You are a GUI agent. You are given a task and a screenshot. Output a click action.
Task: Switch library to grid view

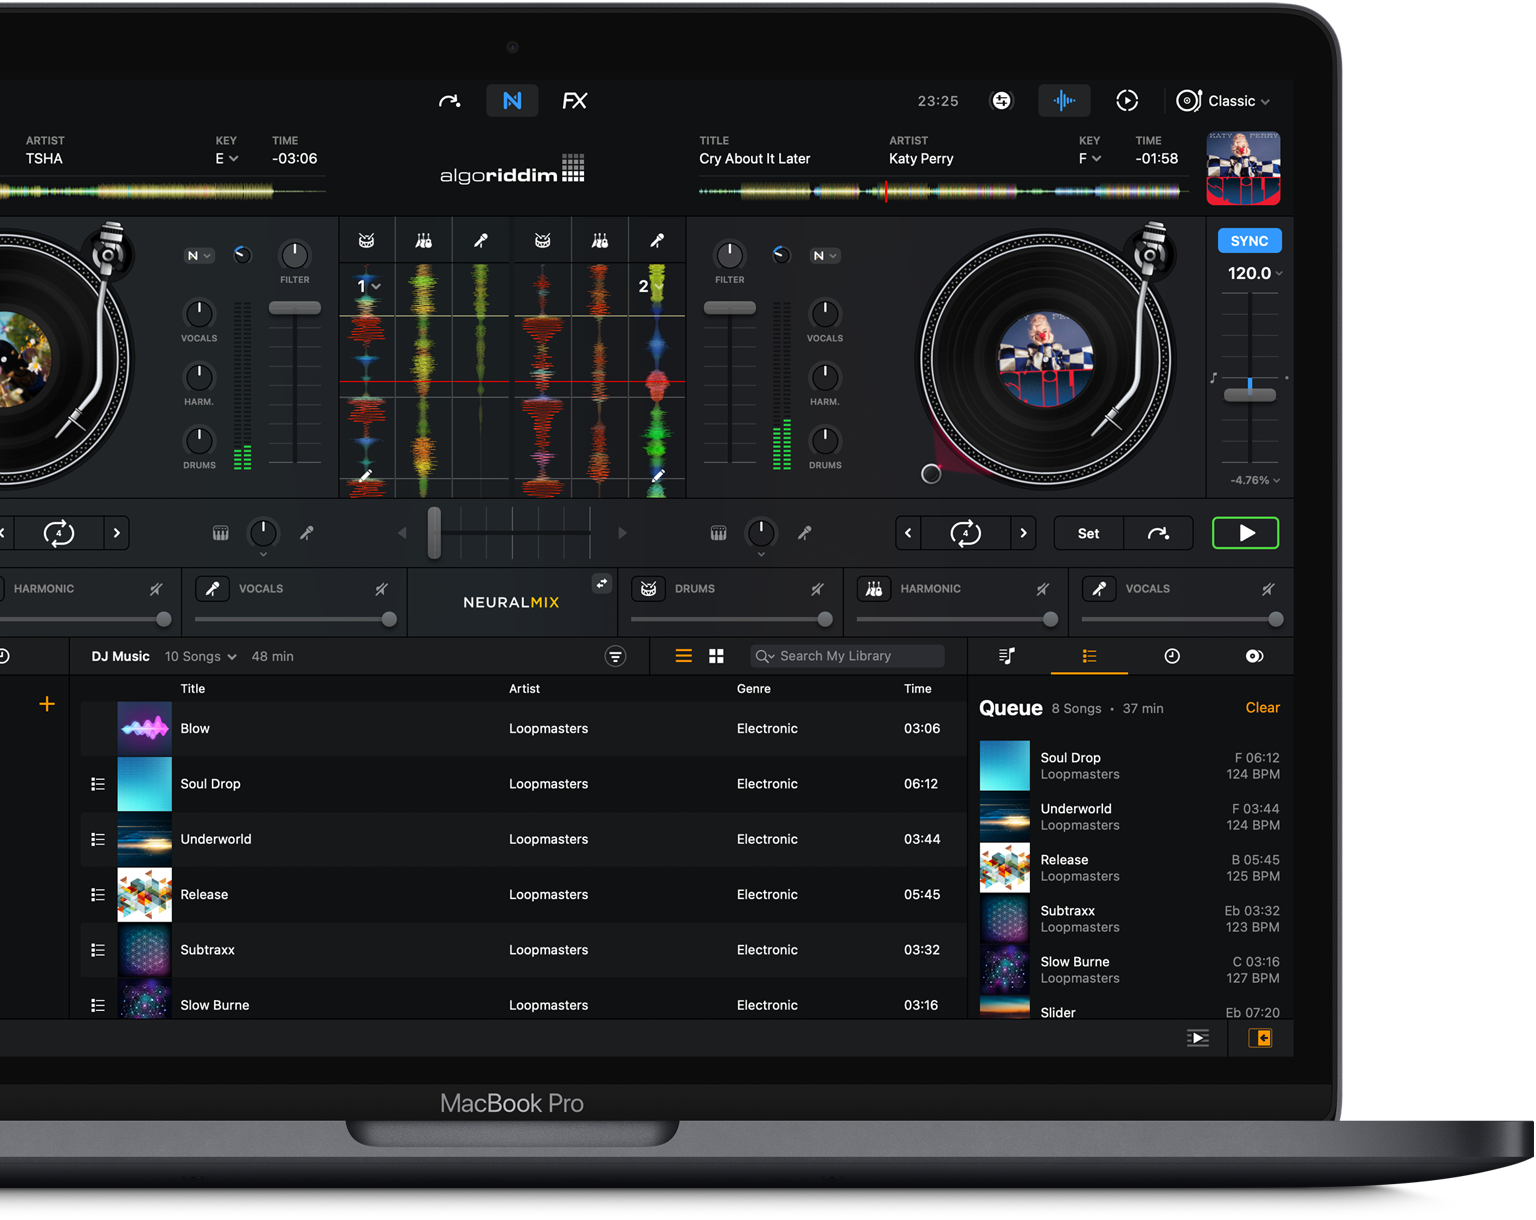[716, 656]
